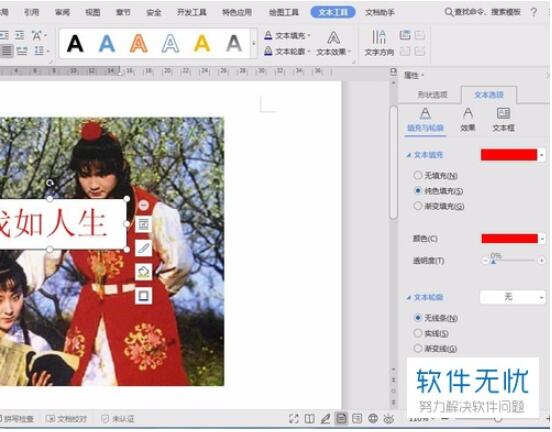
Task: Switch to writing mode view icon
Action: [x=325, y=418]
